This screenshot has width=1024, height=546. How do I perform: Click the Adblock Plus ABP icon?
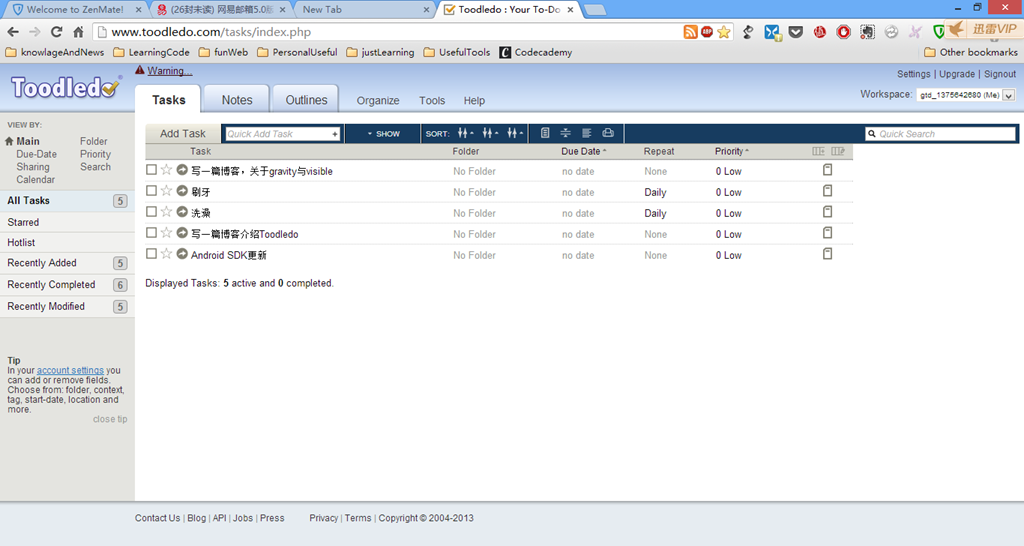[x=707, y=31]
